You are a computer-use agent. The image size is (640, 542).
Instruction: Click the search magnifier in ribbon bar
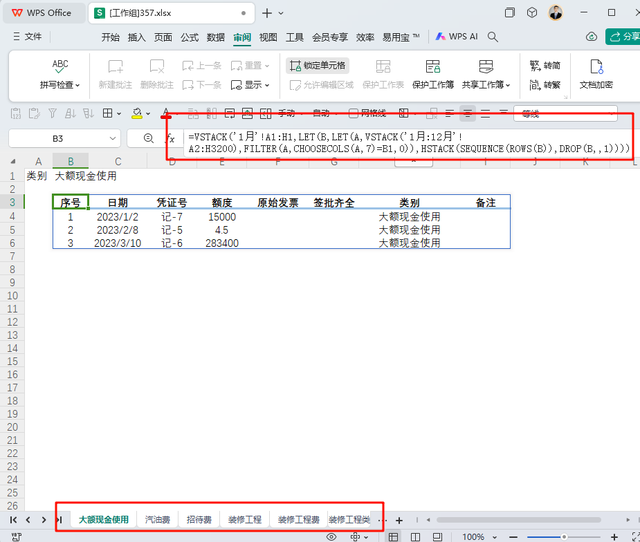(493, 37)
